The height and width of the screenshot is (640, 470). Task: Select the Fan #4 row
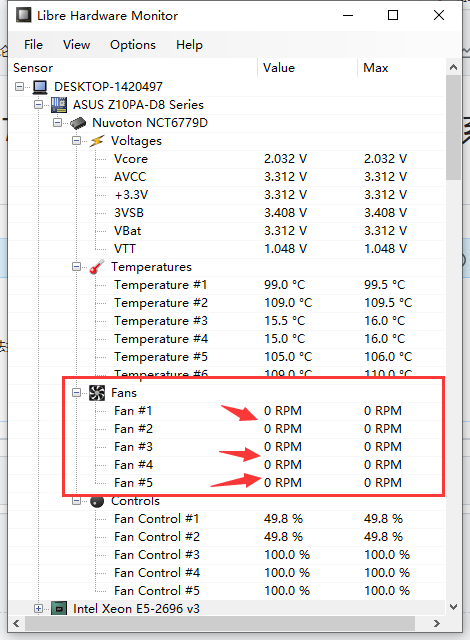pos(227,464)
